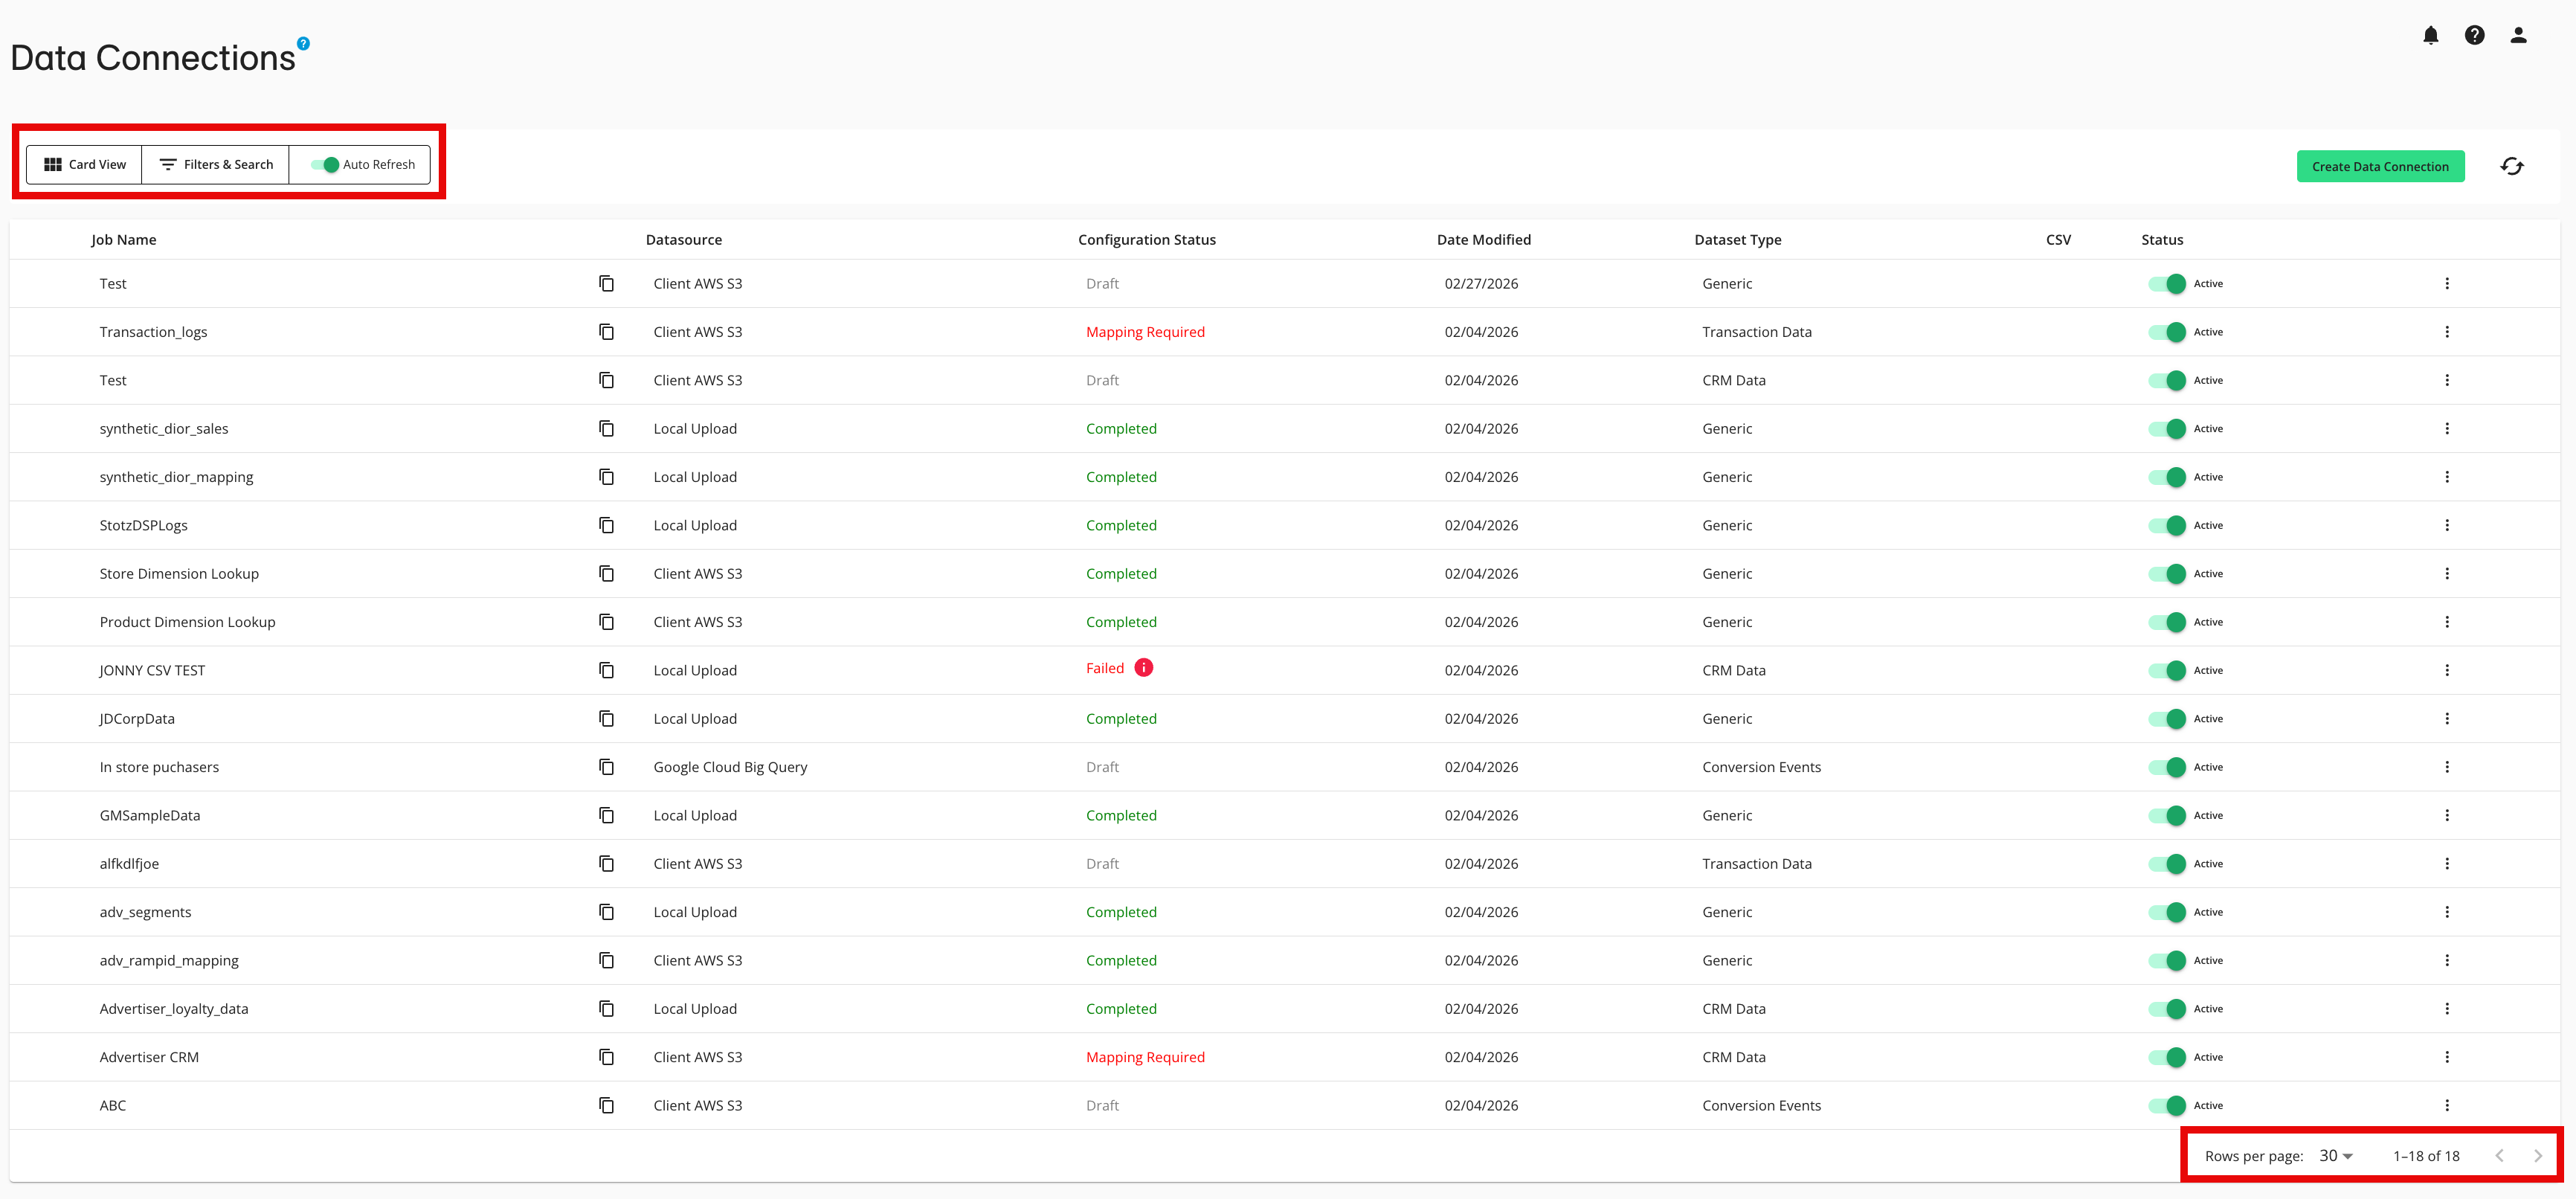Click the help badge next to Data Connections title
The width and height of the screenshot is (2576, 1199).
tap(301, 43)
